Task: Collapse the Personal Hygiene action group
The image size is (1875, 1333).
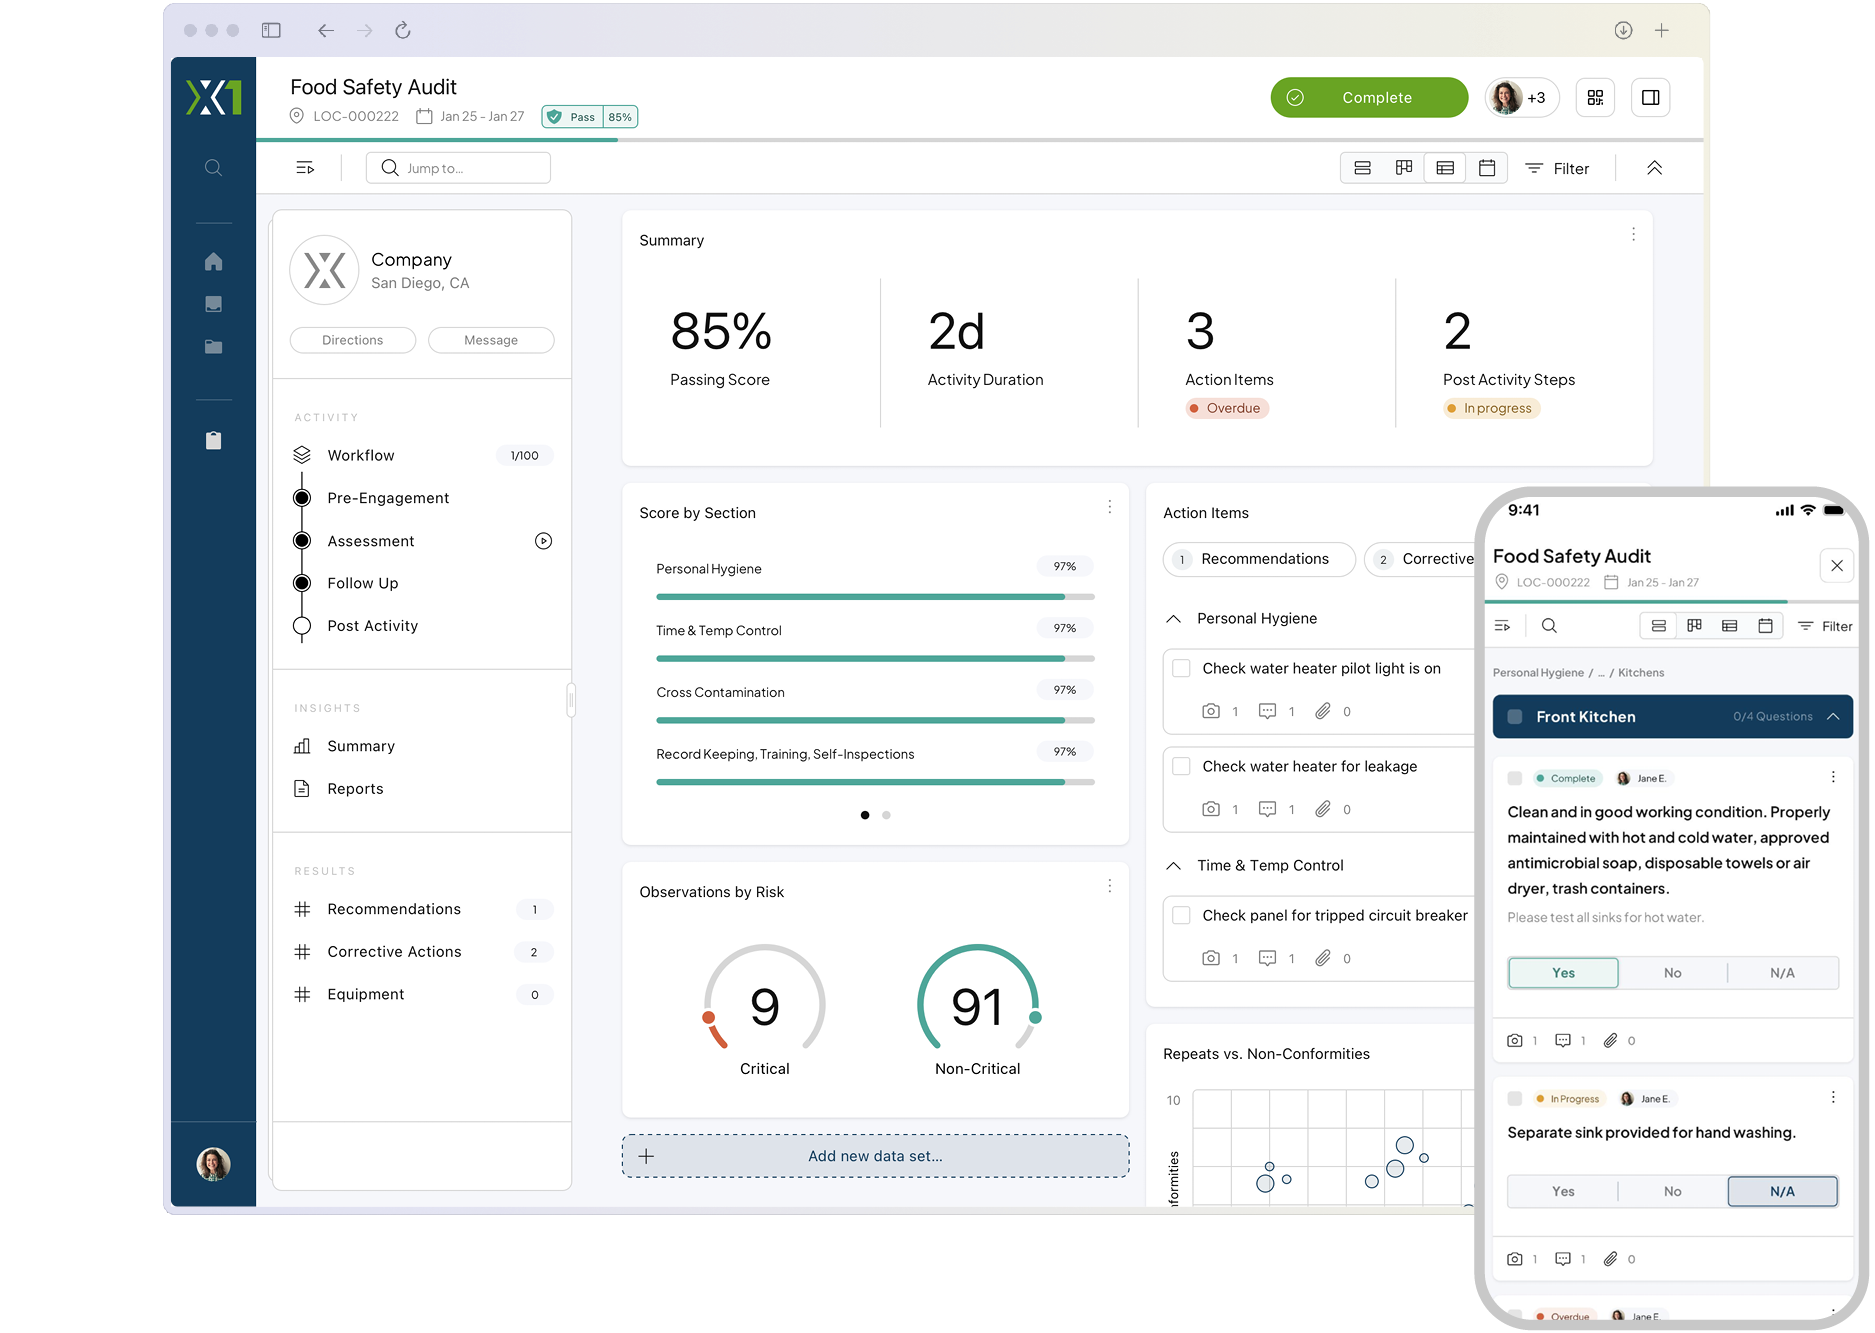Action: 1174,619
